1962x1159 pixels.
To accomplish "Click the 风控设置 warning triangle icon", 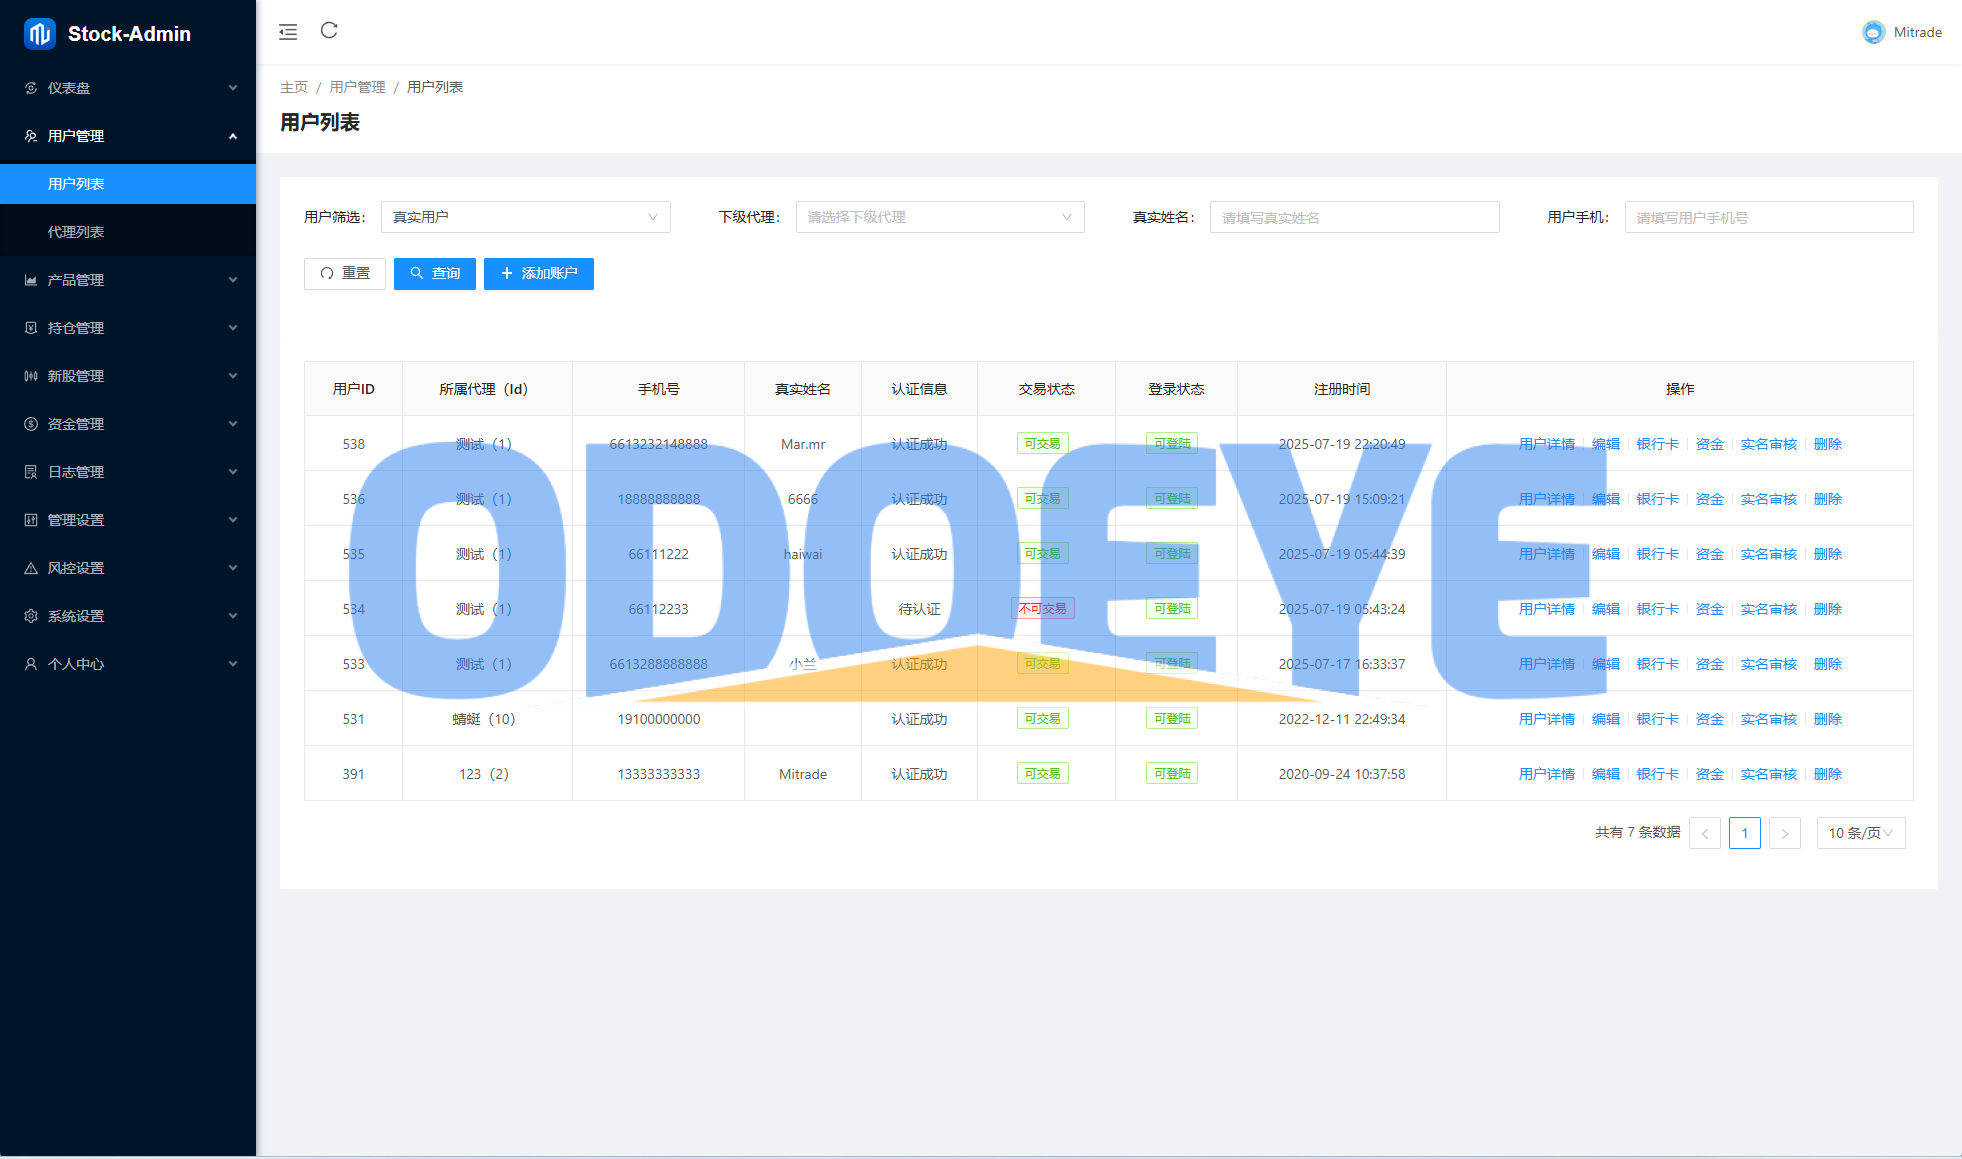I will [31, 568].
